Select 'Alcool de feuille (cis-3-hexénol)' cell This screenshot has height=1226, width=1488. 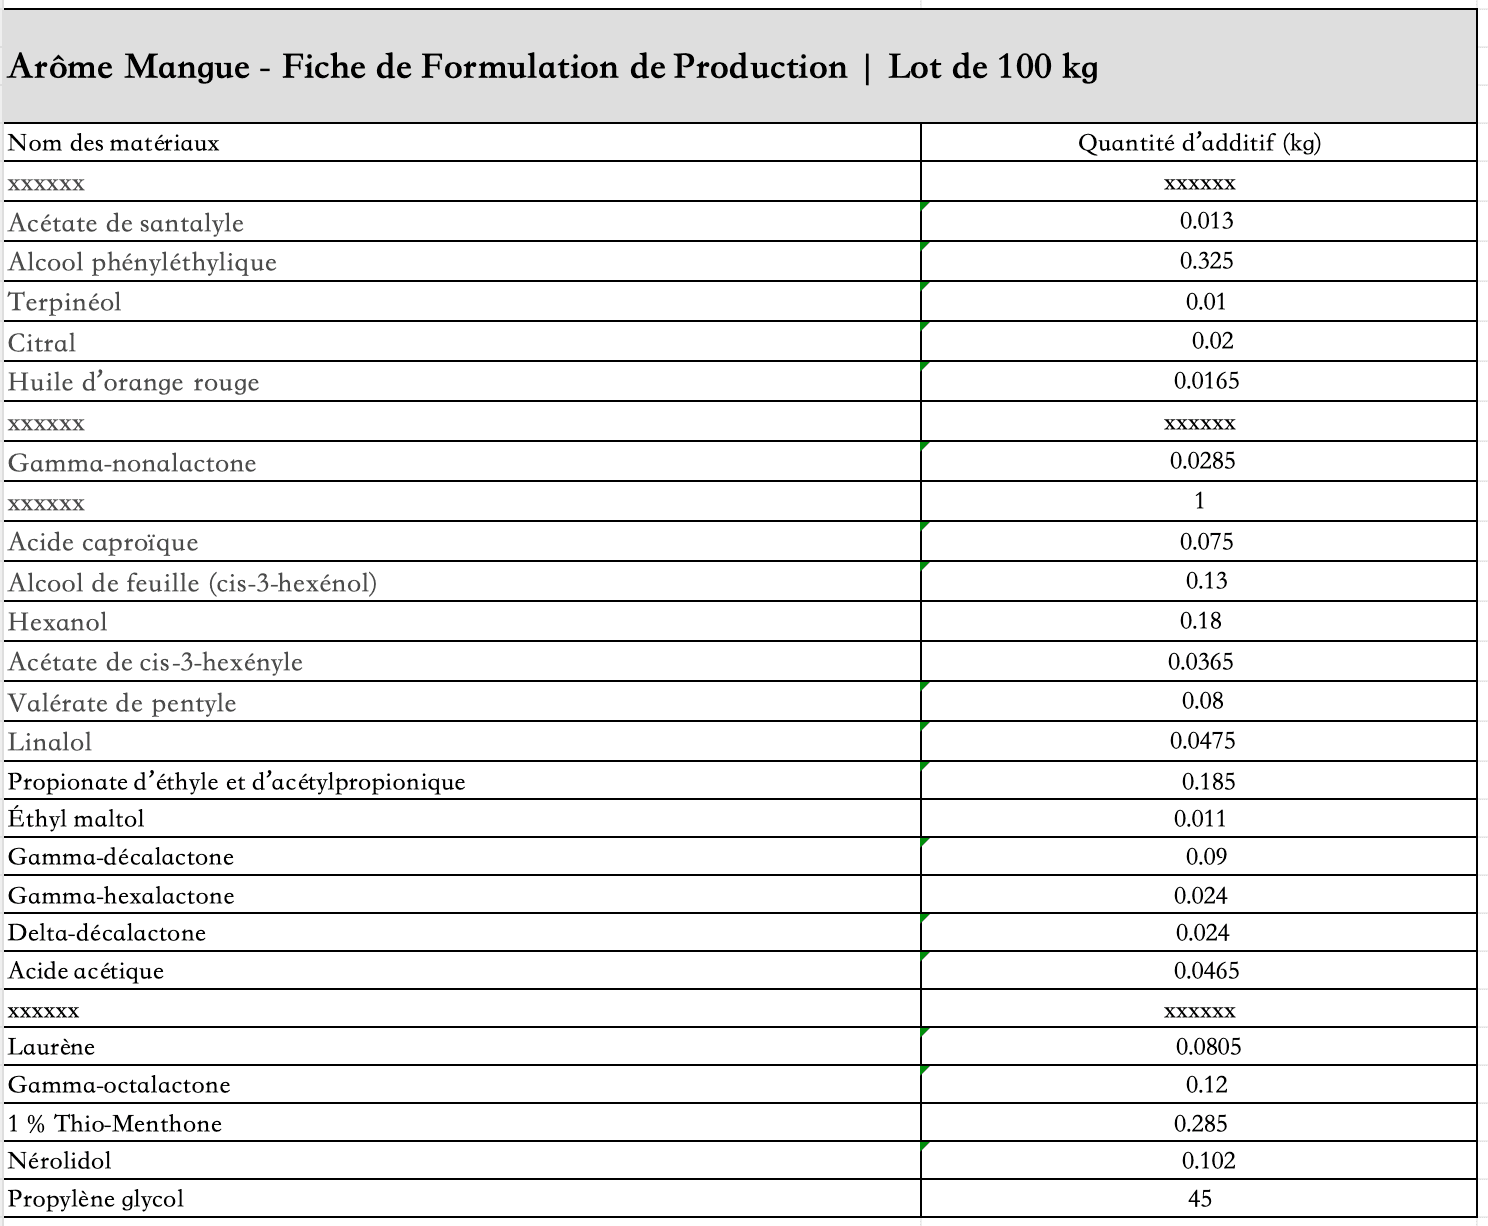[461, 581]
